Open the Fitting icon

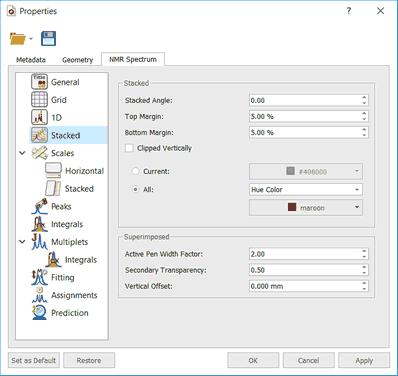[x=39, y=277]
